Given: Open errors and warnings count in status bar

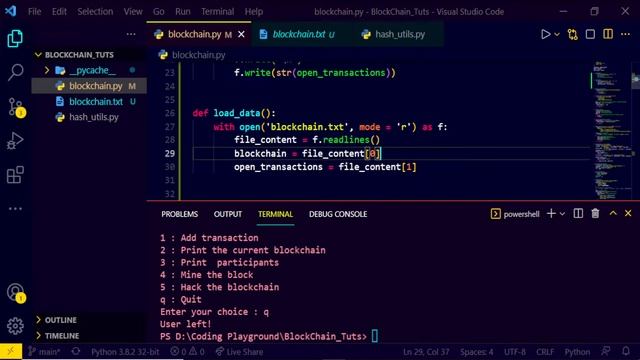Looking at the screenshot, I should 187,351.
